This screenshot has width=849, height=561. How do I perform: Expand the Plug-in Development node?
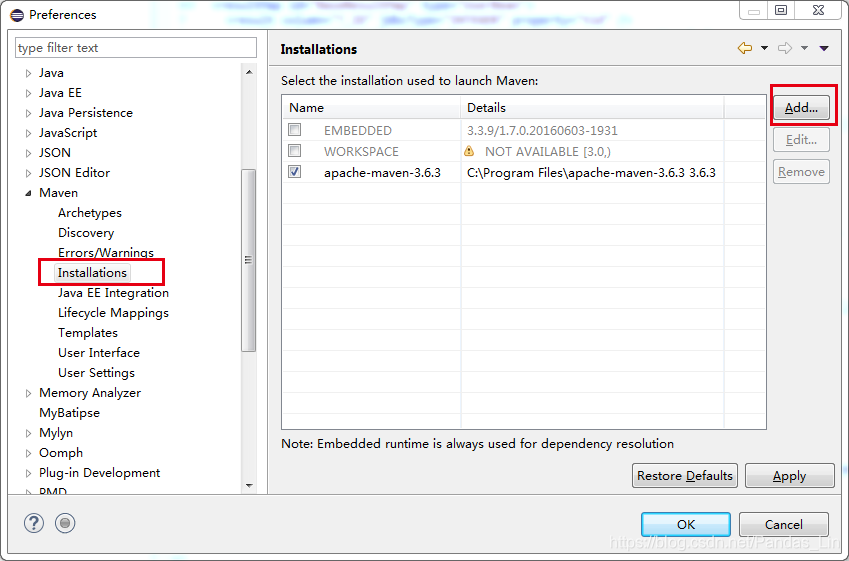[x=29, y=473]
